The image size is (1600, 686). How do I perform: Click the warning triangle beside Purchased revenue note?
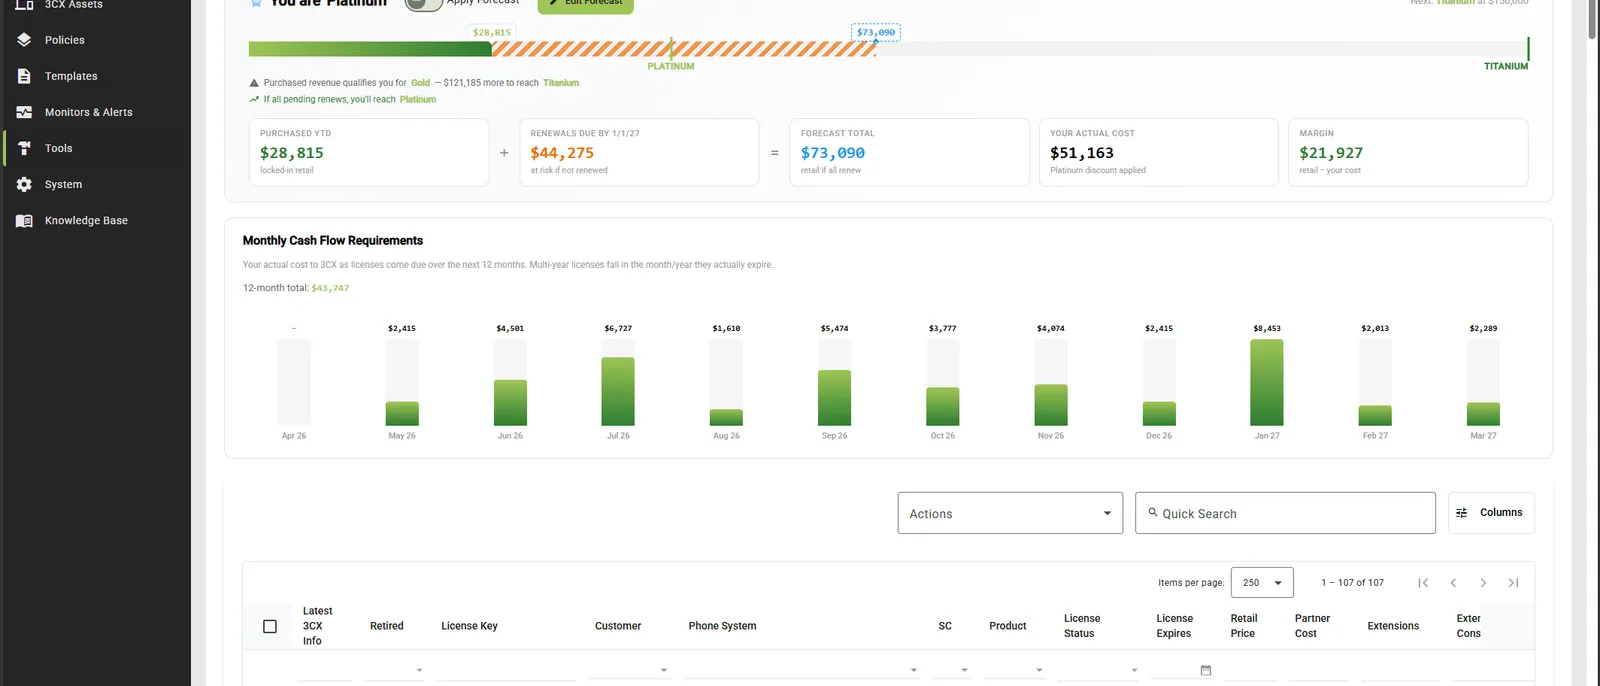click(254, 83)
